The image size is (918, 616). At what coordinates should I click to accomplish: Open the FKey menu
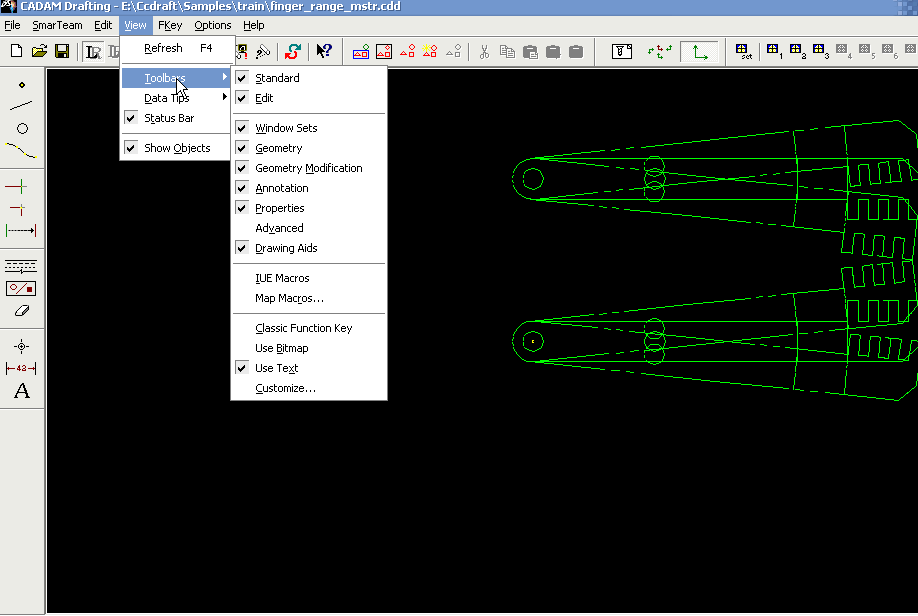coord(170,25)
